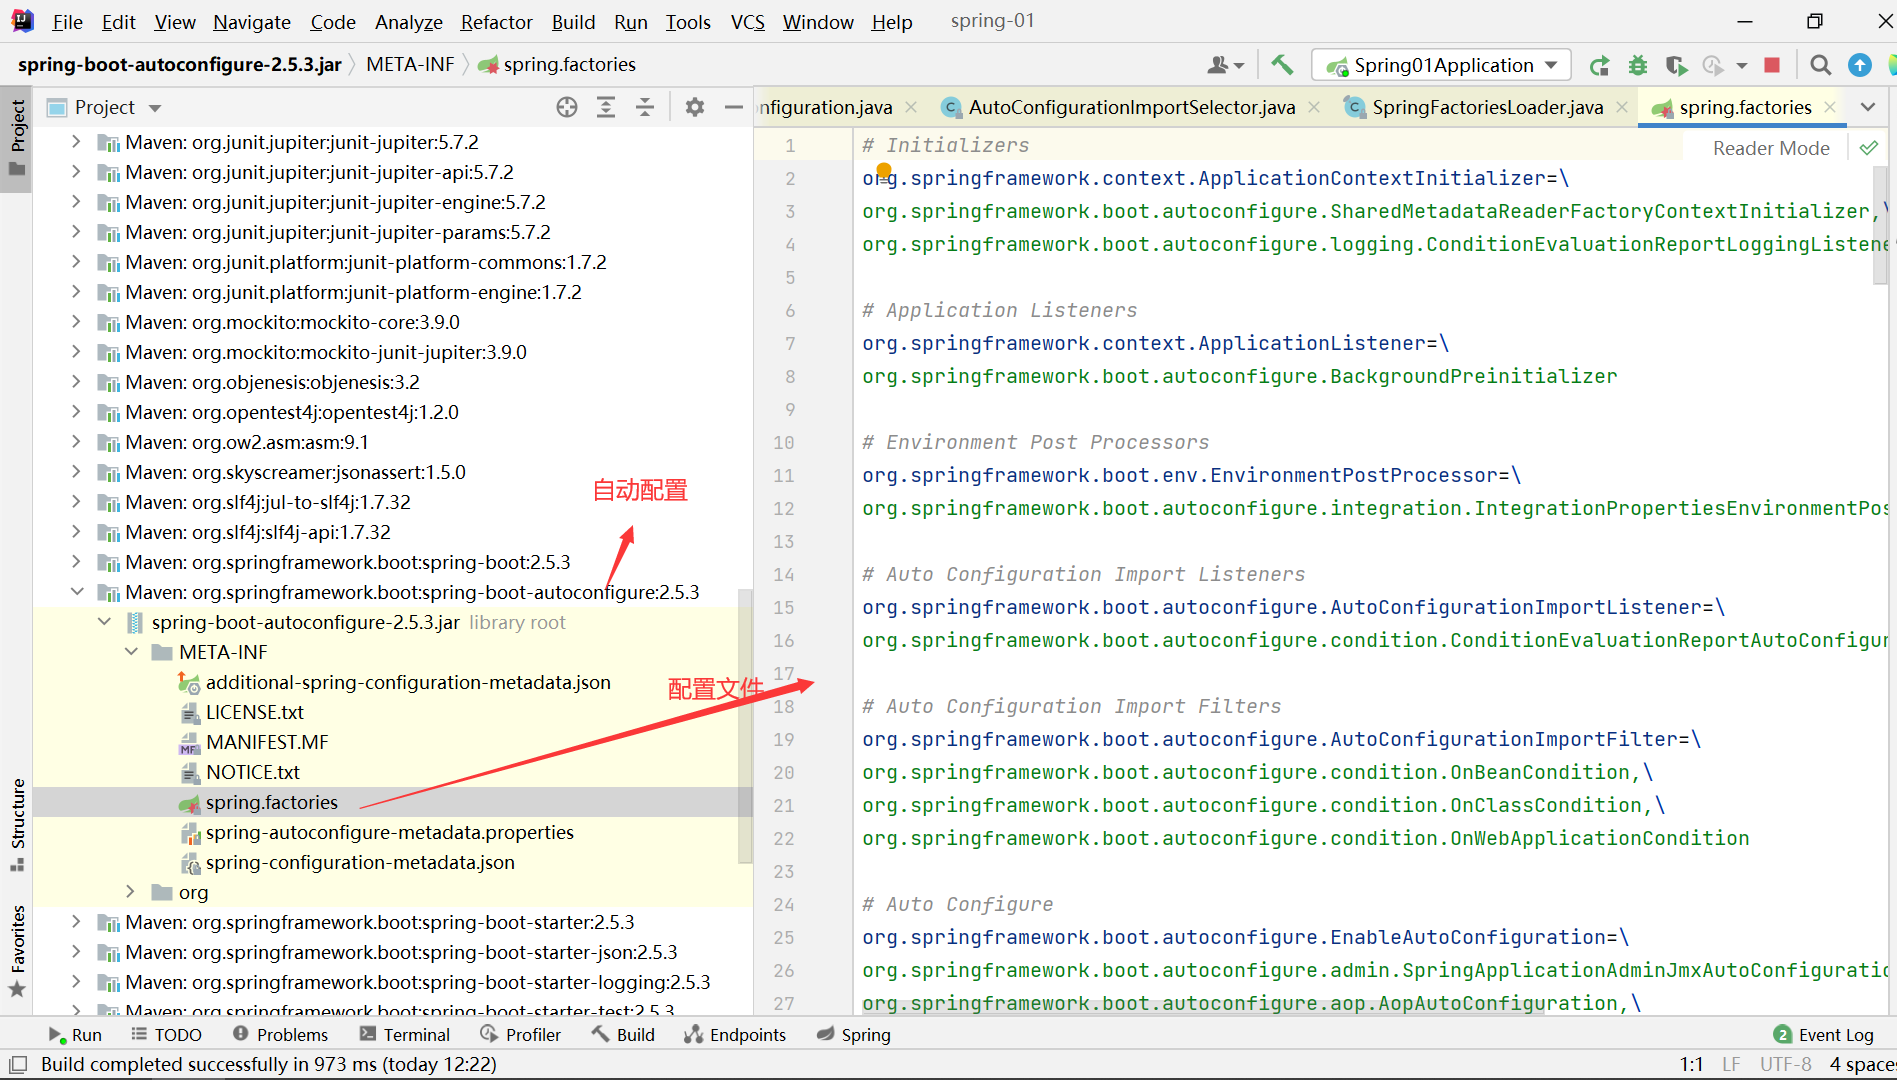Select additional-spring-configuration-metadata.json file

[x=408, y=682]
